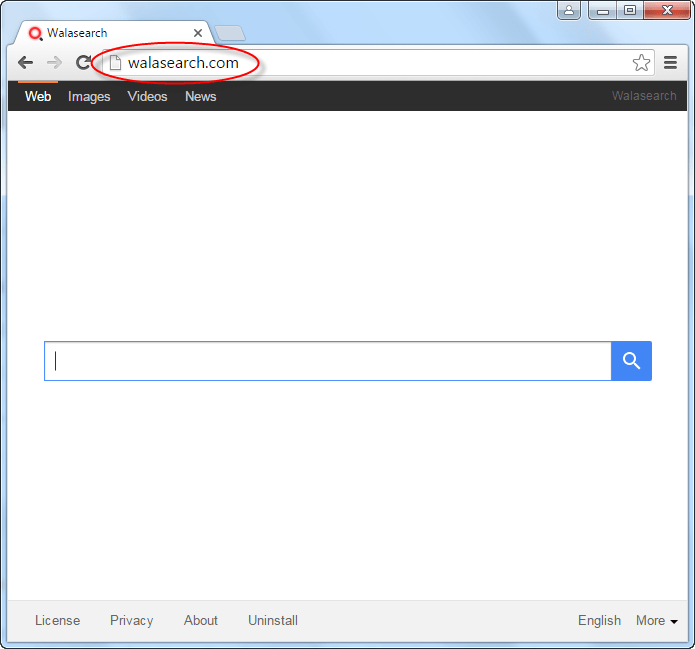Click the Walasearch label in the dark bar
695x649 pixels.
644,96
